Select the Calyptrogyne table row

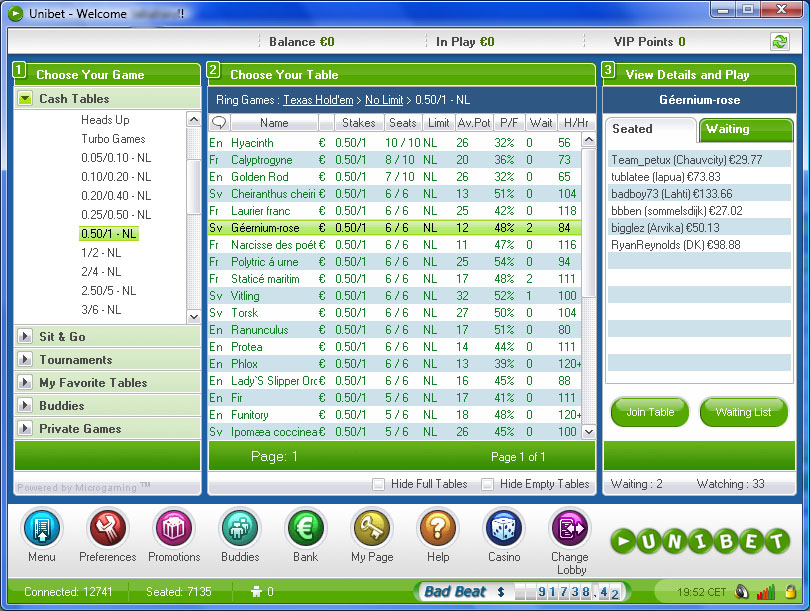point(395,160)
